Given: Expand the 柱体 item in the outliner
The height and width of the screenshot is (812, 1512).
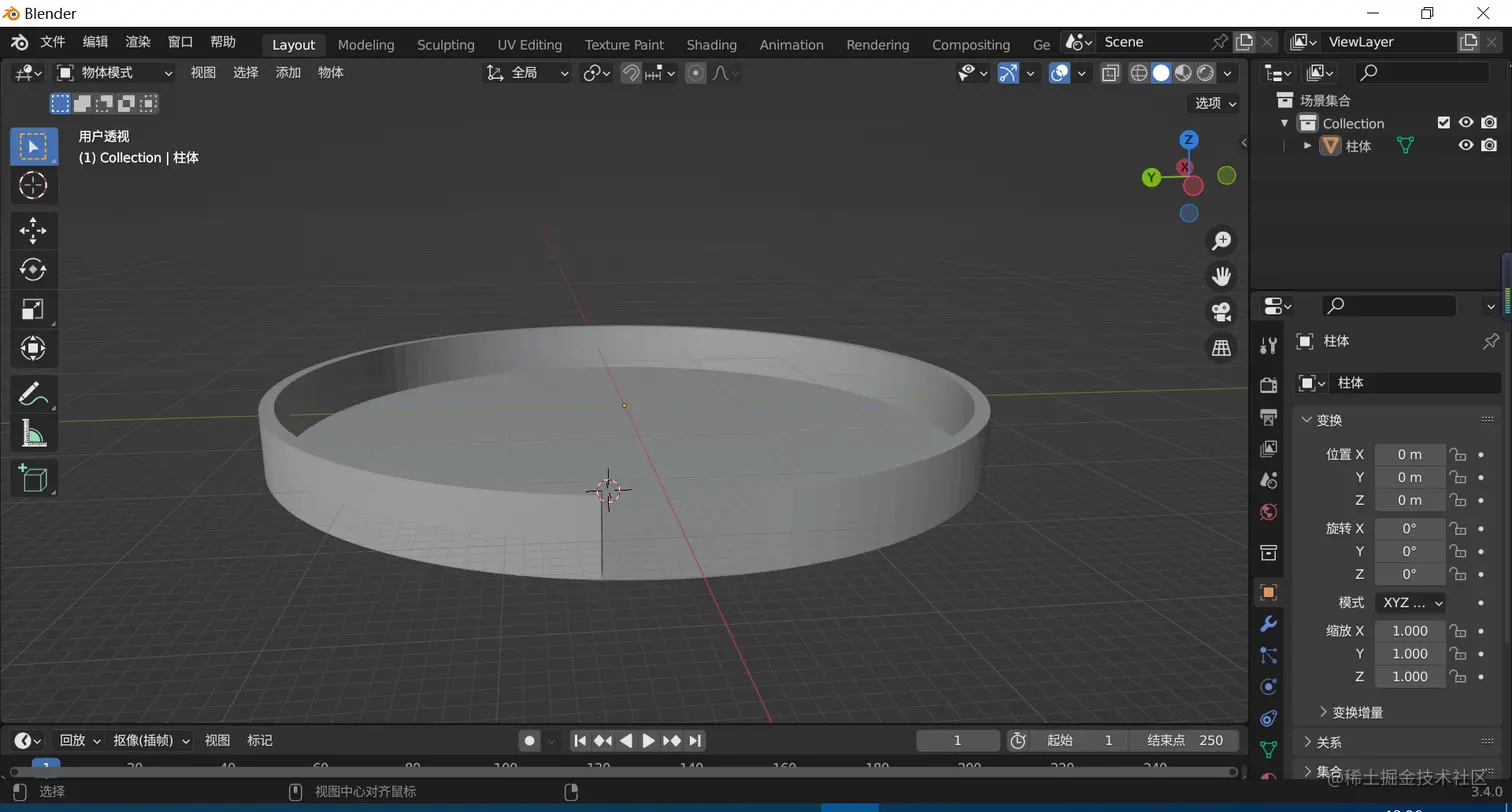Looking at the screenshot, I should point(1307,146).
